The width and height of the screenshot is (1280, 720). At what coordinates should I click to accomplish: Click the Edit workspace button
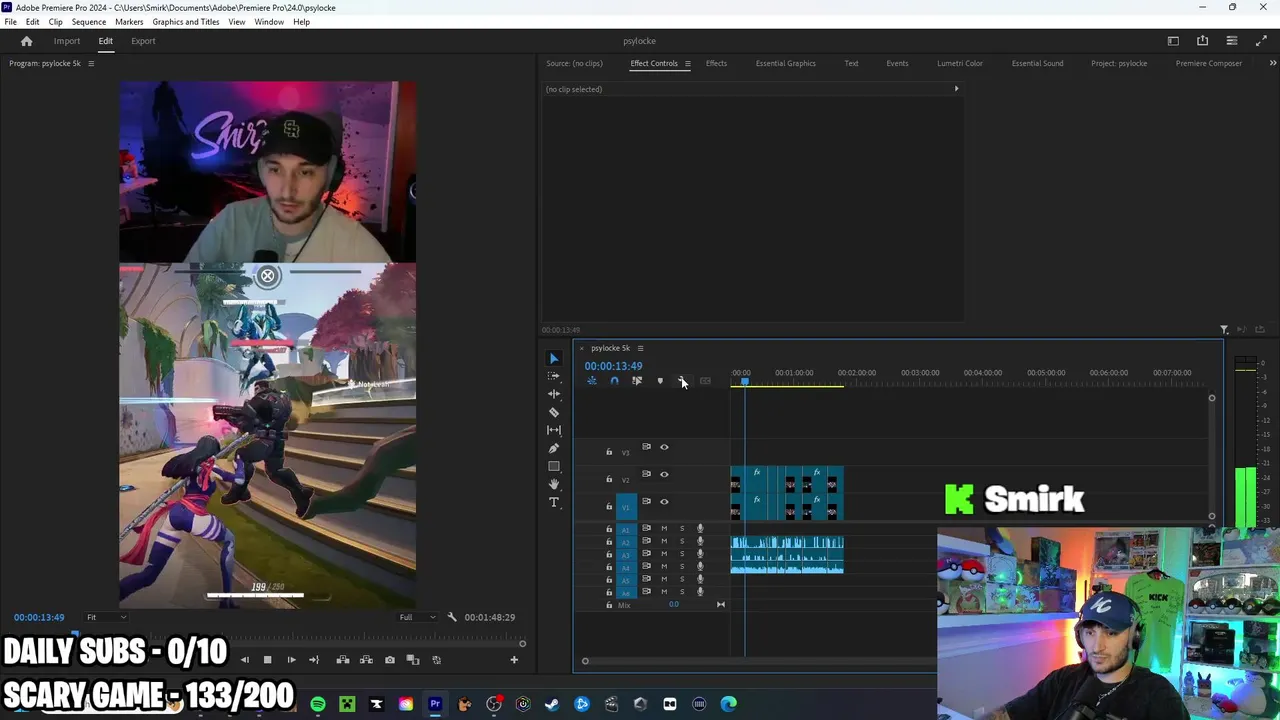coord(105,41)
